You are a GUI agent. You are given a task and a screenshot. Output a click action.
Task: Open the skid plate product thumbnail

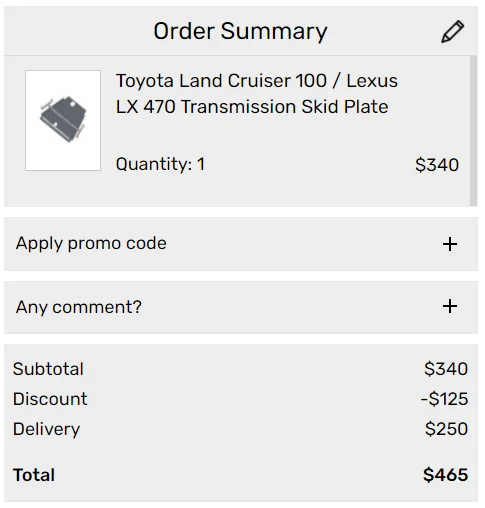63,120
